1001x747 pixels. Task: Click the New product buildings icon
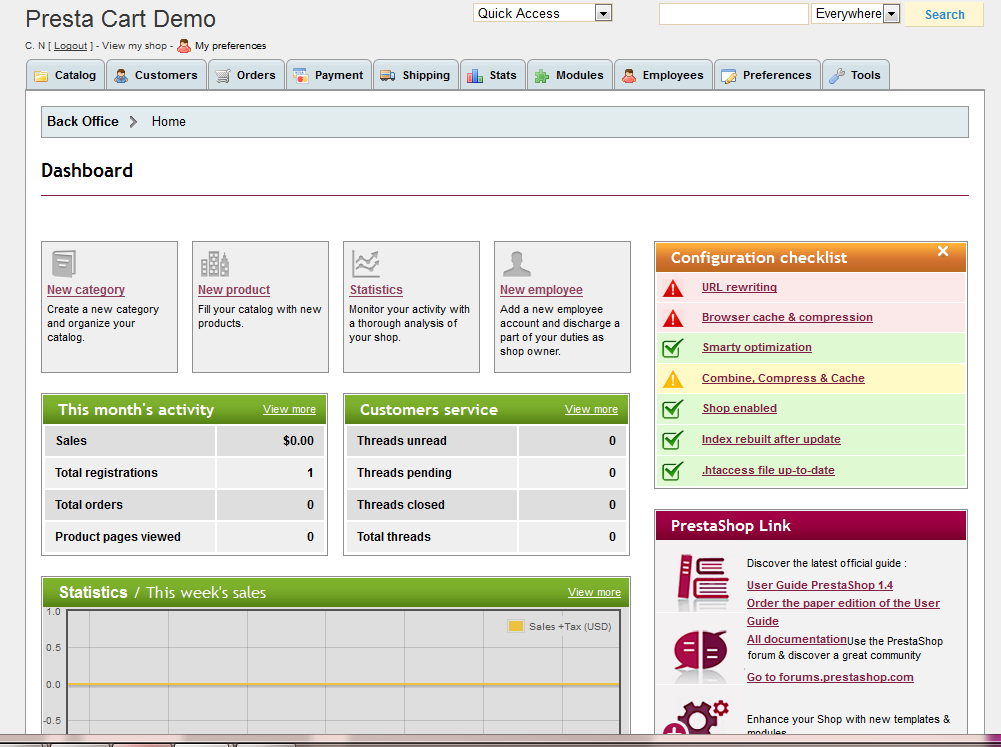coord(214,263)
